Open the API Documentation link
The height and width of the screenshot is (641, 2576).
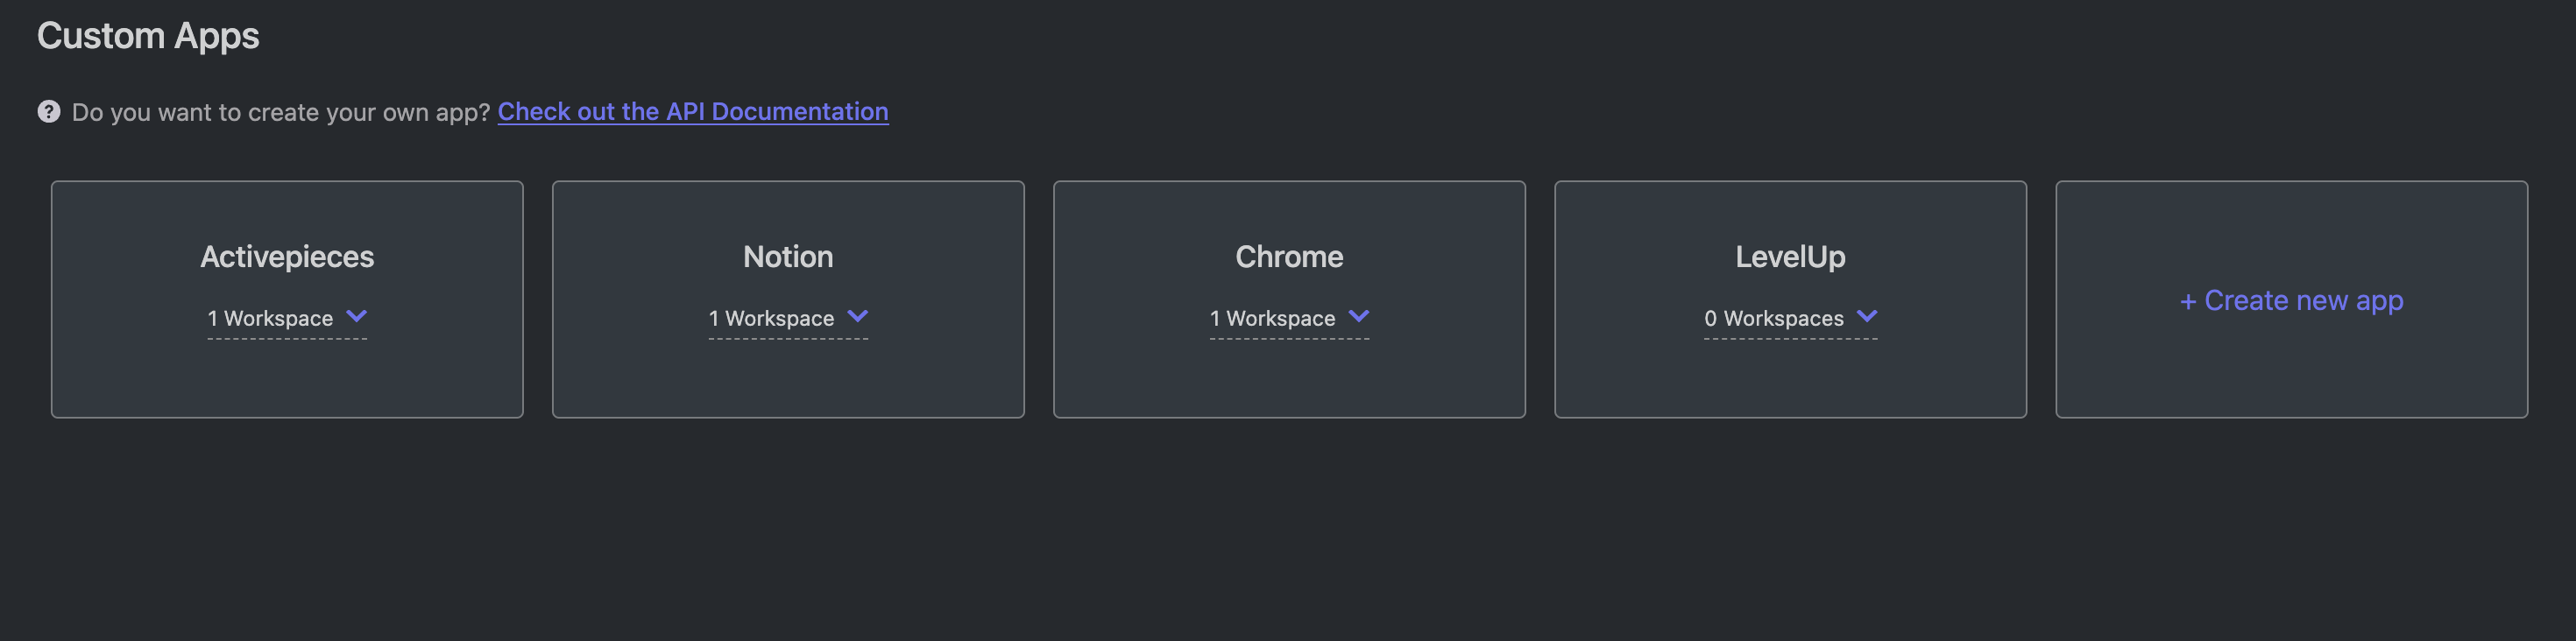pyautogui.click(x=693, y=111)
